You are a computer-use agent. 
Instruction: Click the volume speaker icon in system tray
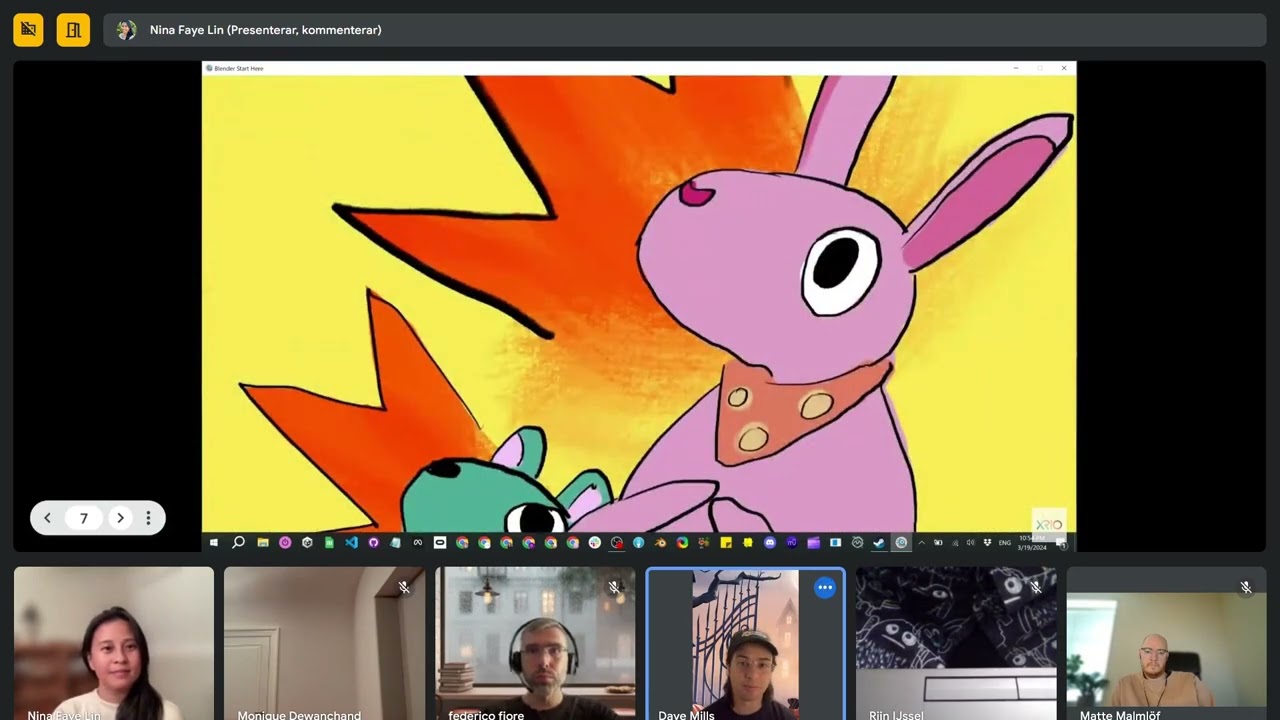pyautogui.click(x=971, y=543)
